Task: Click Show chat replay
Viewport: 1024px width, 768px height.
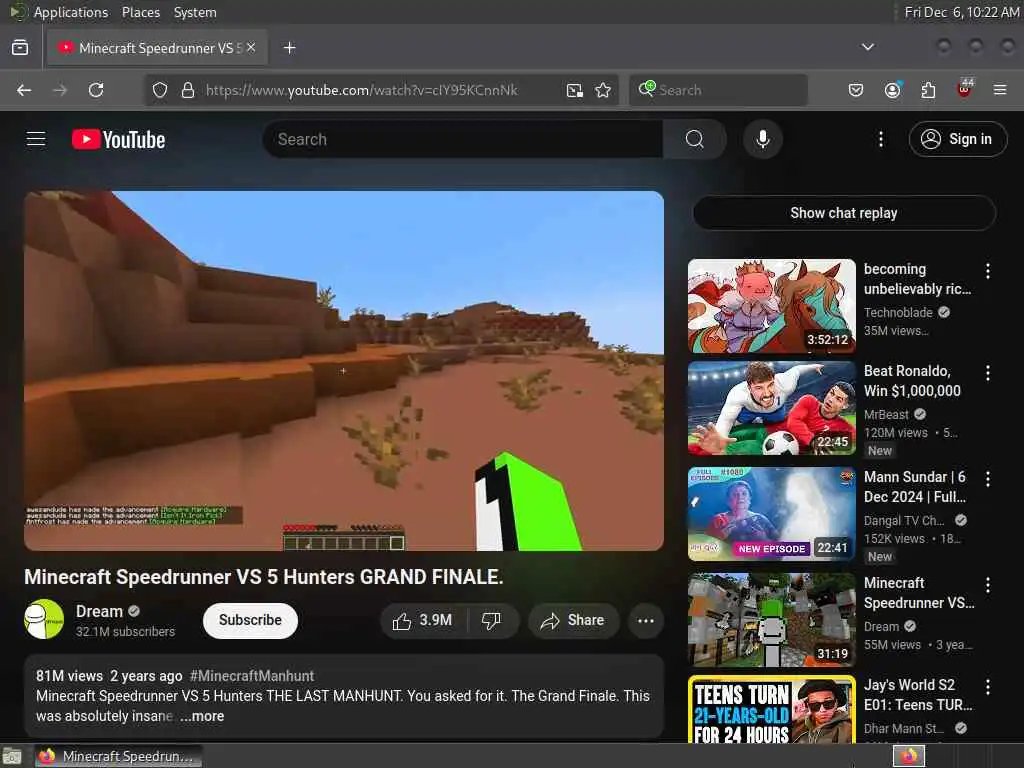Action: coord(844,213)
